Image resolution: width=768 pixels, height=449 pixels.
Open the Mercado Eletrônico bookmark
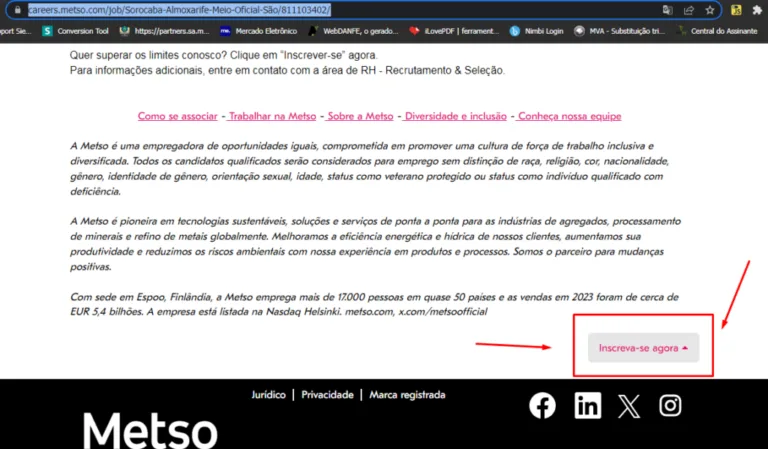259,31
